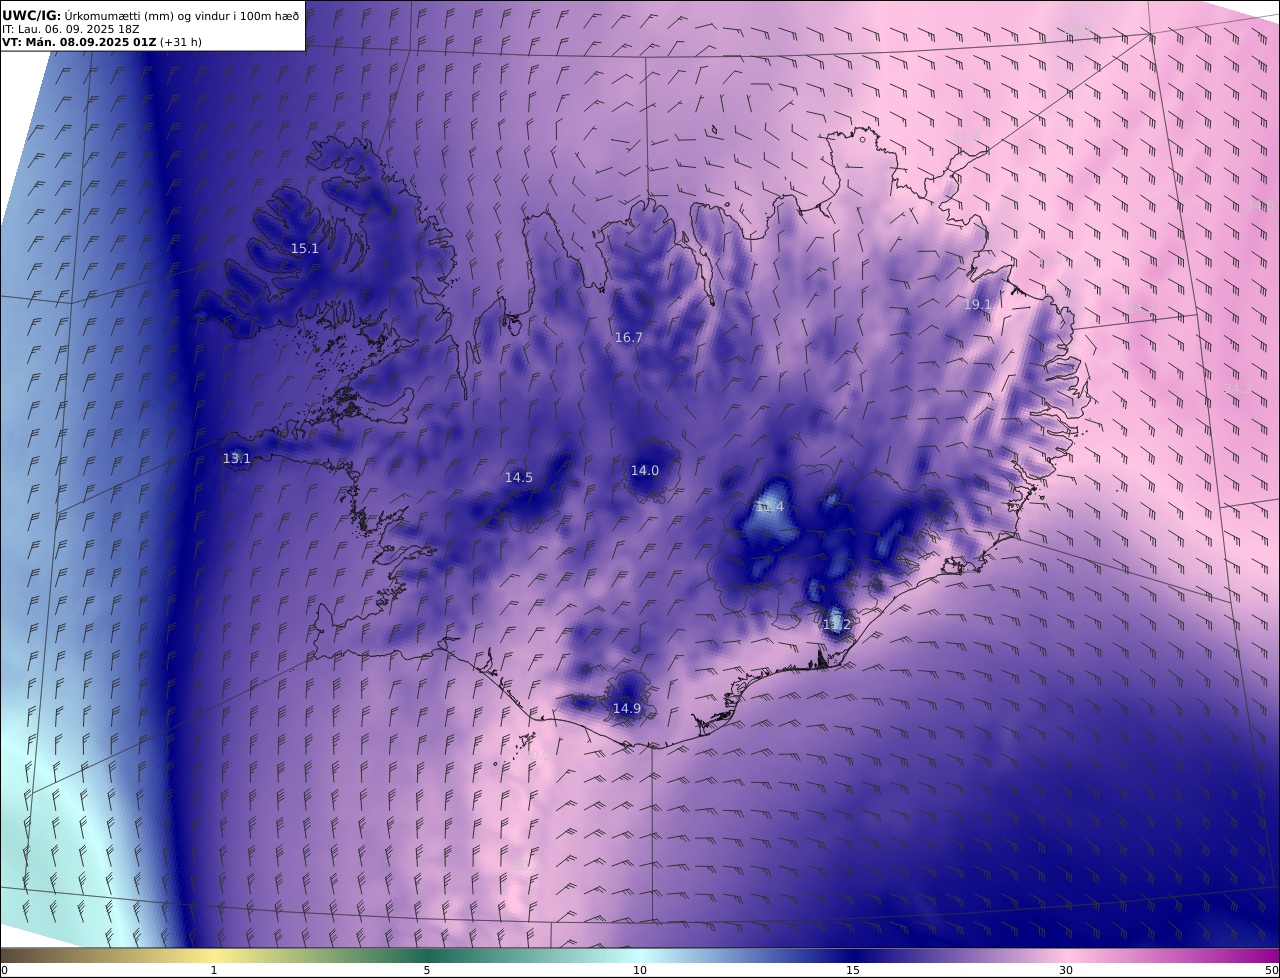Click the pink section of the colorbar near 30
This screenshot has width=1280, height=978.
1066,955
